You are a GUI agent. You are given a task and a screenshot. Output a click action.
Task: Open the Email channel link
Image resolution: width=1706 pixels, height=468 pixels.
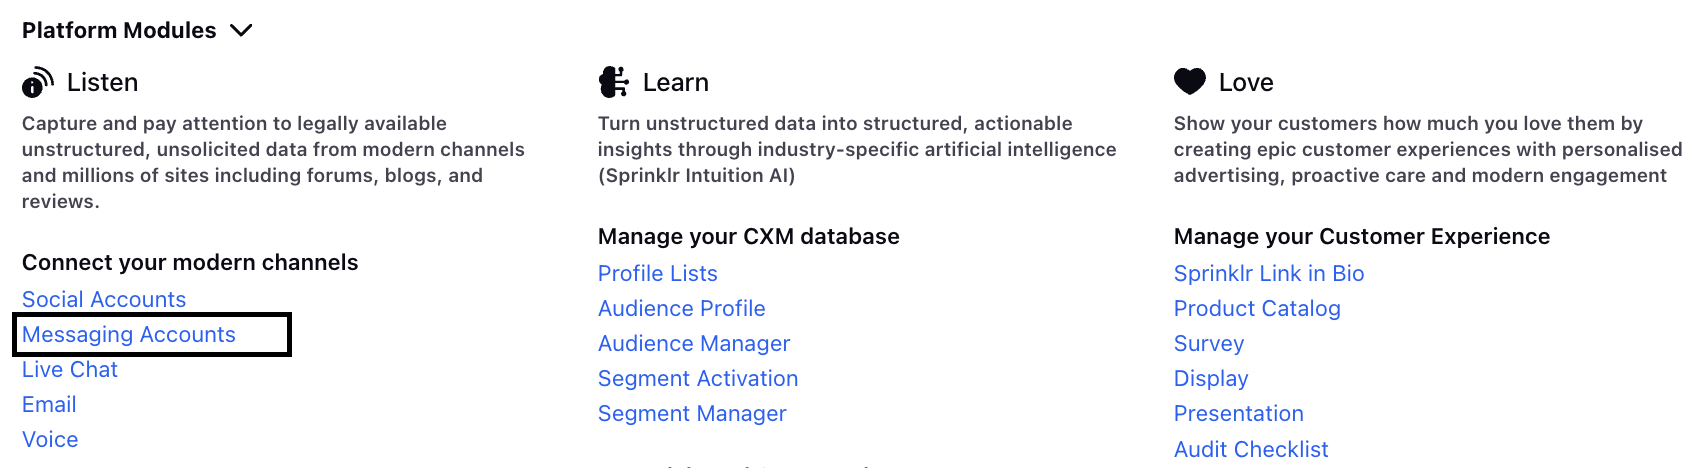coord(49,405)
